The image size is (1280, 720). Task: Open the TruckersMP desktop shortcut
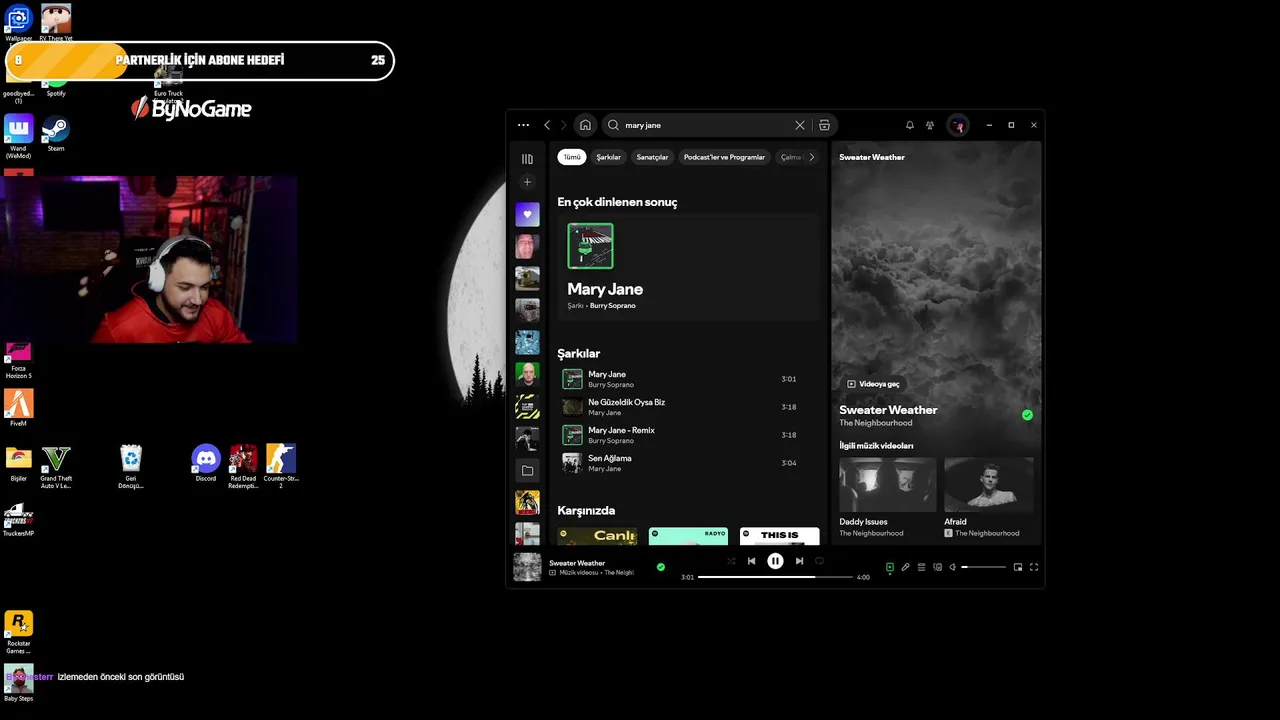(18, 520)
